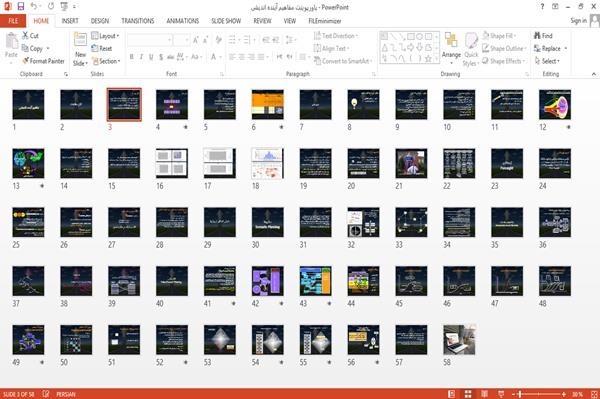Click the Undo arrow in title bar
The height and width of the screenshot is (399, 600).
click(34, 6)
